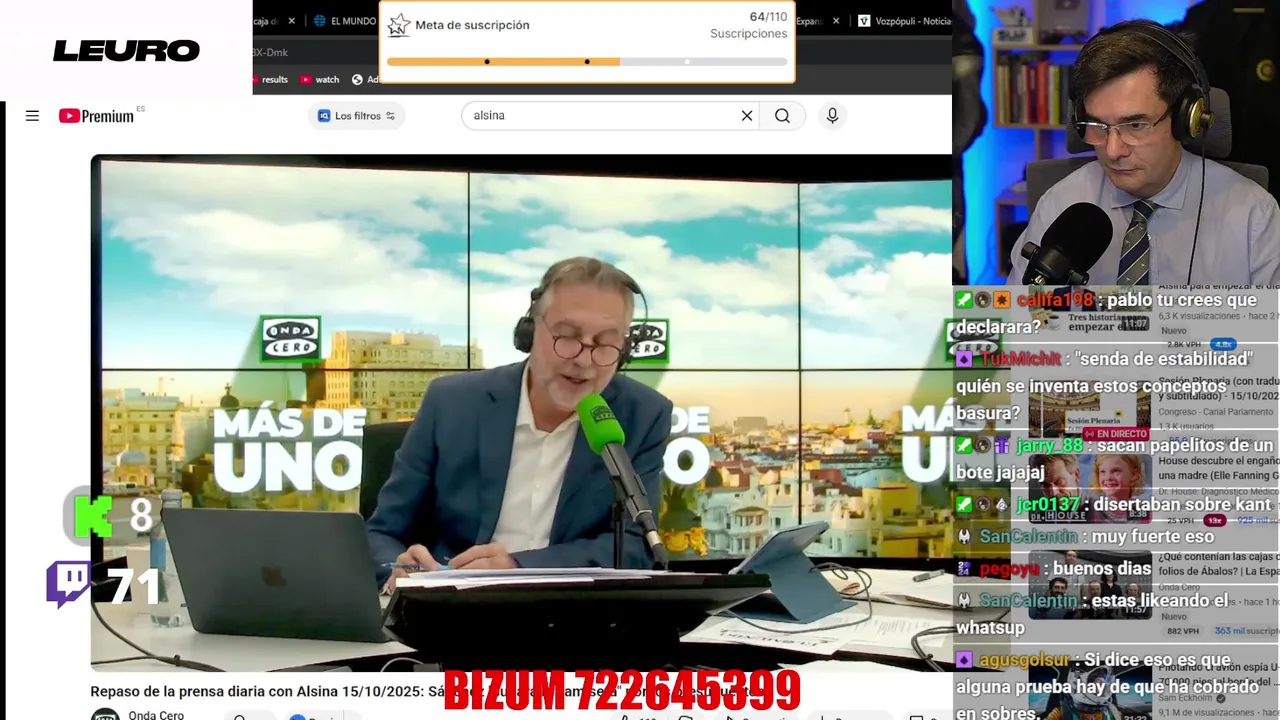Open the Onda Cero channel avatar
Image resolution: width=1280 pixels, height=720 pixels.
pyautogui.click(x=105, y=714)
